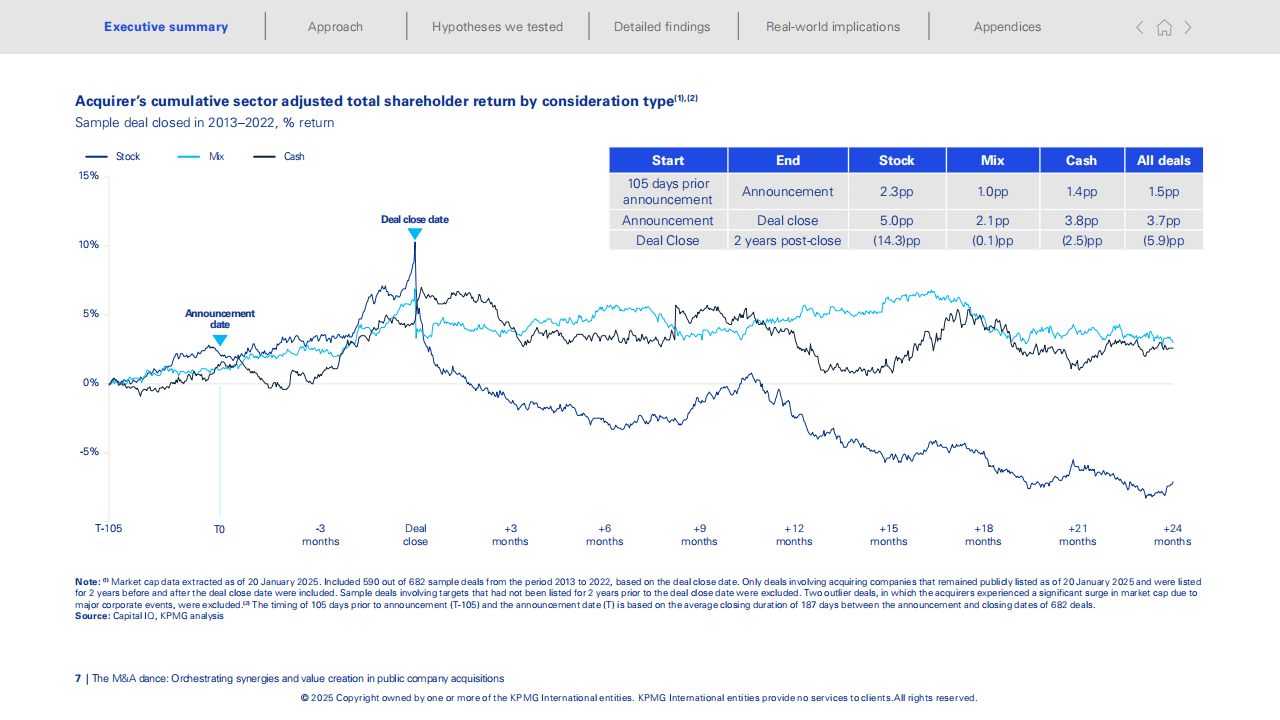Click the T0 axis label

[x=219, y=529]
